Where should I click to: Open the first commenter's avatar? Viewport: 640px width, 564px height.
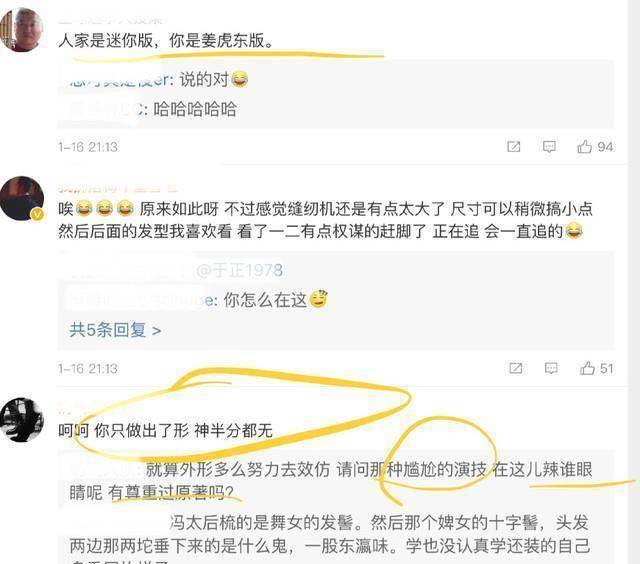pos(21,30)
